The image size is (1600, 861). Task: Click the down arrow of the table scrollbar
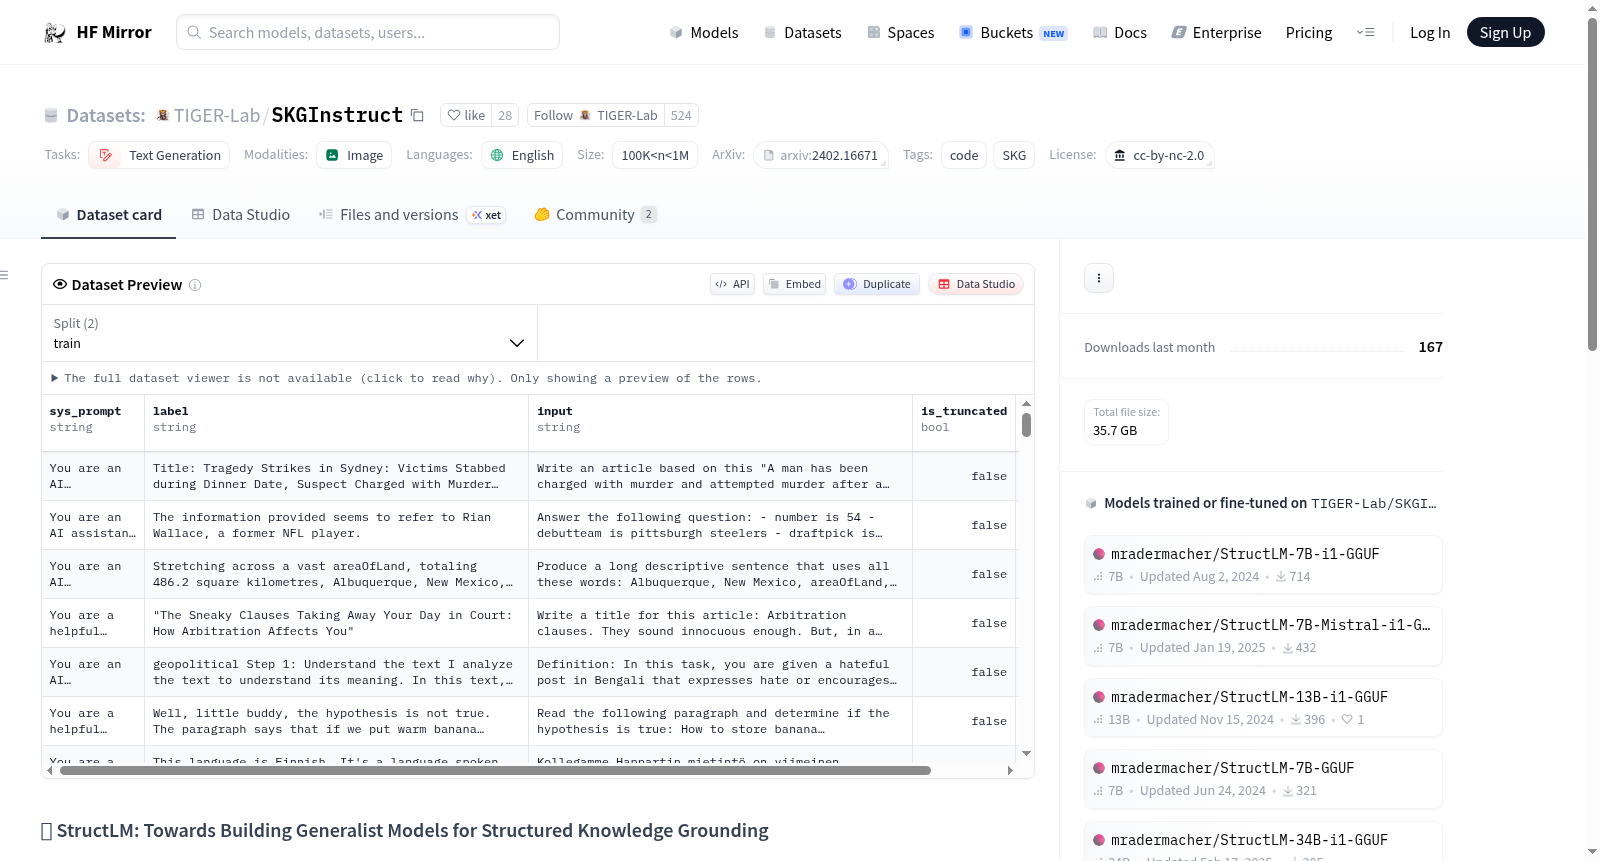[1026, 753]
